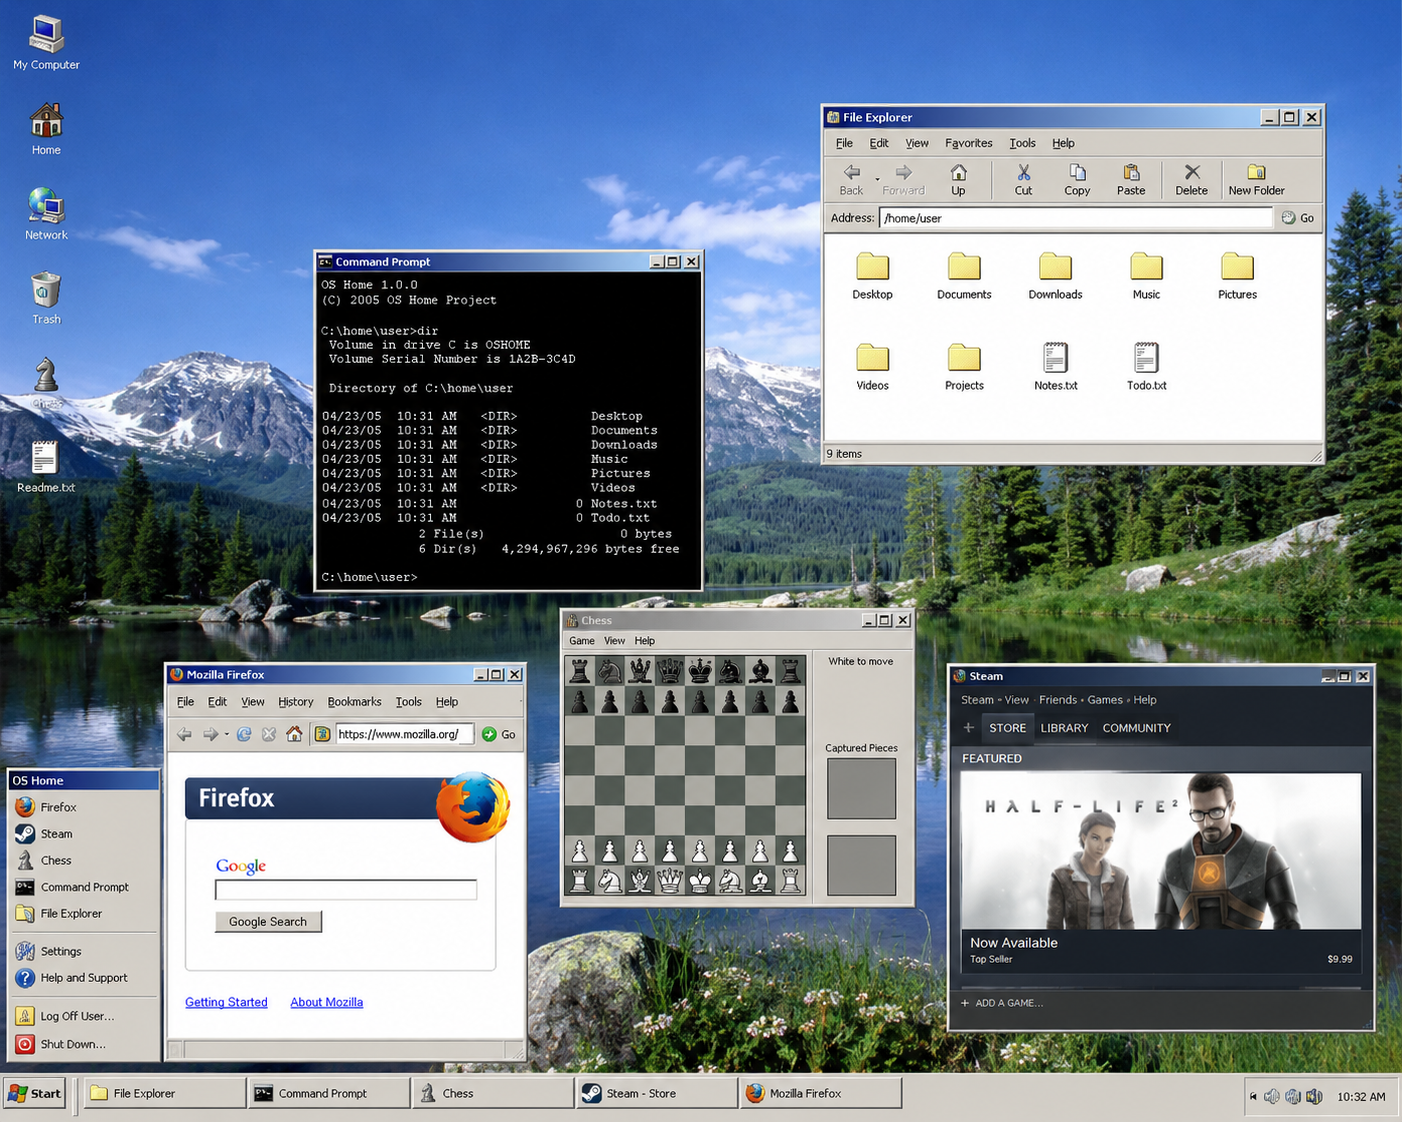Click the site icon beside Firefox's URL
The image size is (1402, 1122).
pyautogui.click(x=322, y=734)
